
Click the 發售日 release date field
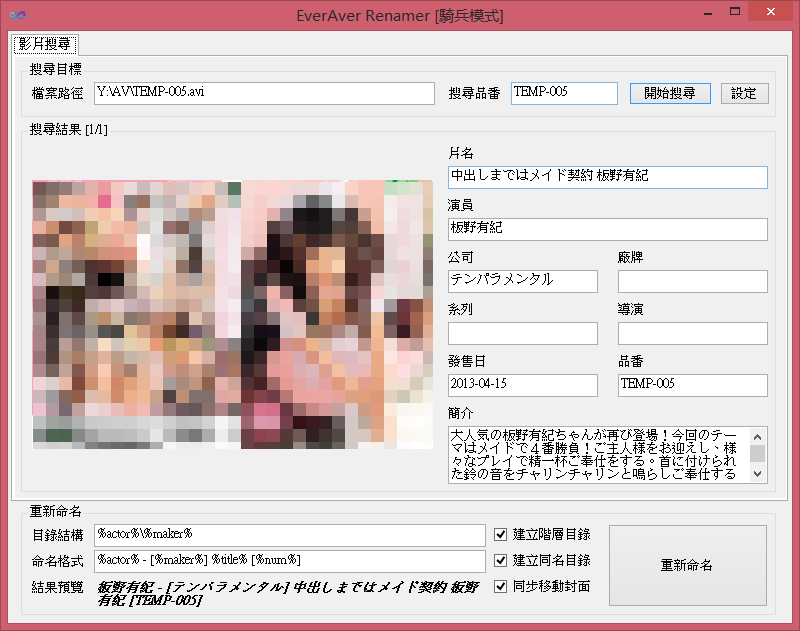click(x=522, y=385)
